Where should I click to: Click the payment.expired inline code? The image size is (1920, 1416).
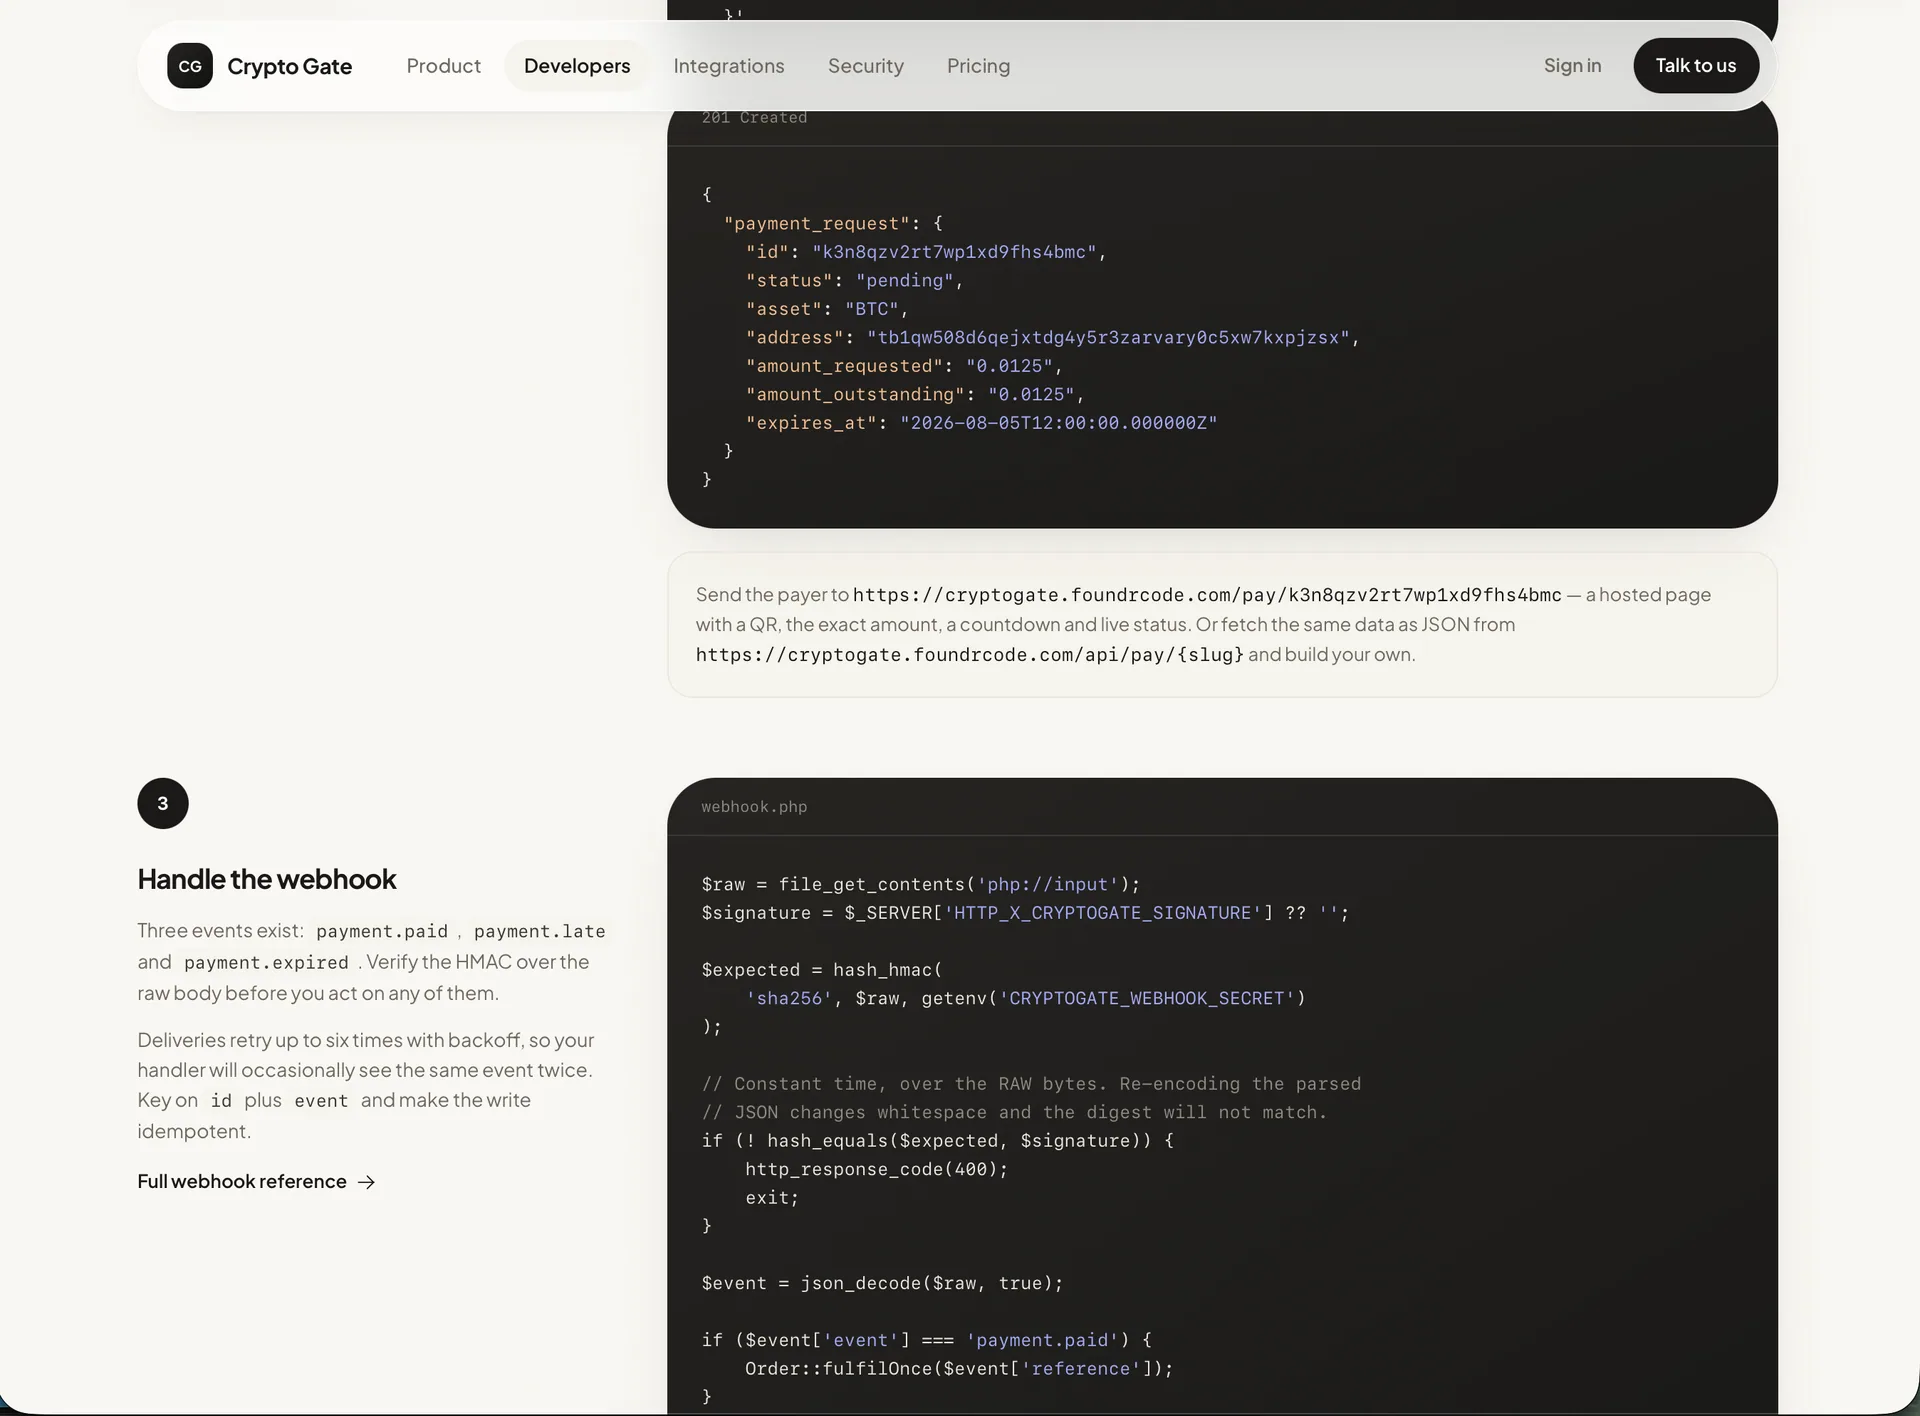(266, 962)
